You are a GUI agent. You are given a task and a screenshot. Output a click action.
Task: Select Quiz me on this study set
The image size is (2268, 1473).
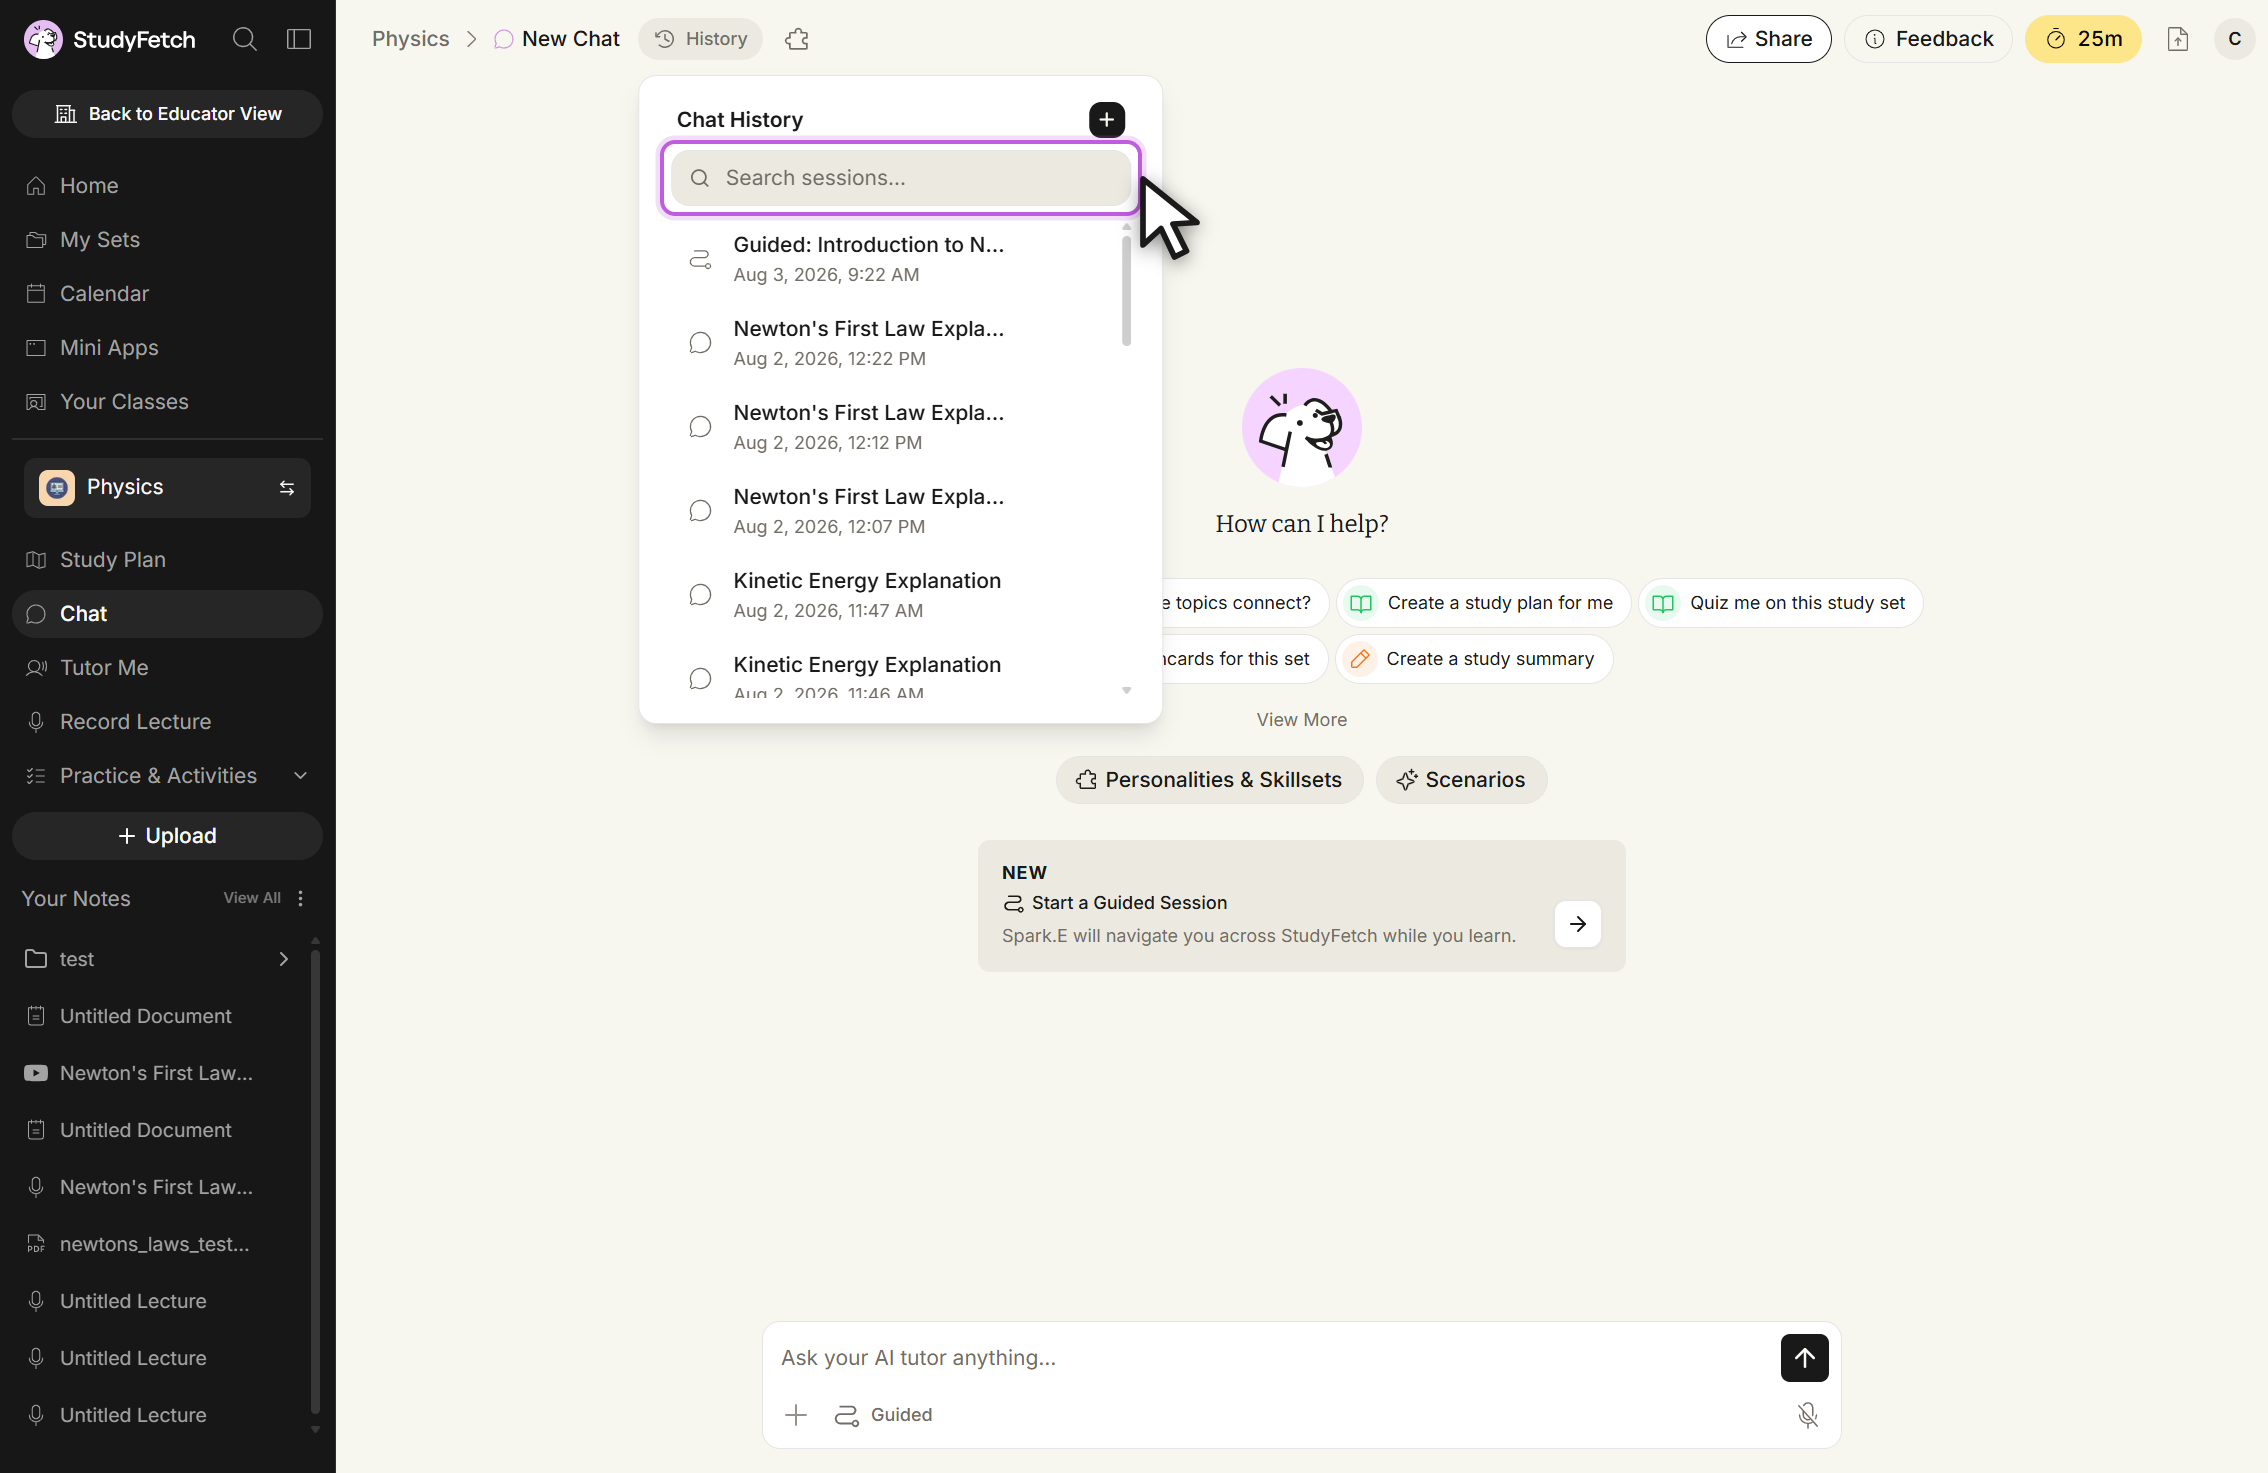1781,603
